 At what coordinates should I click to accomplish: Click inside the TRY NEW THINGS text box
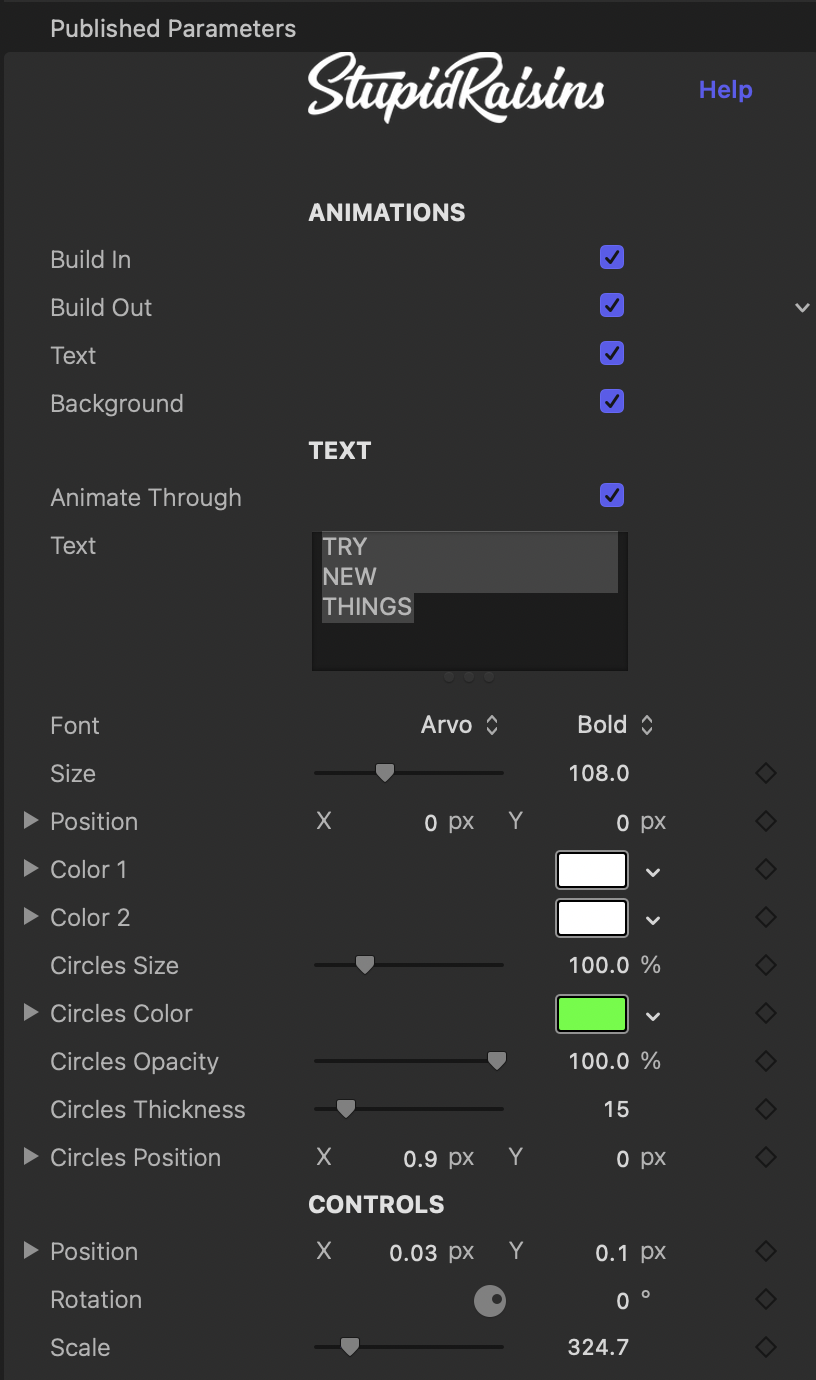(x=470, y=600)
